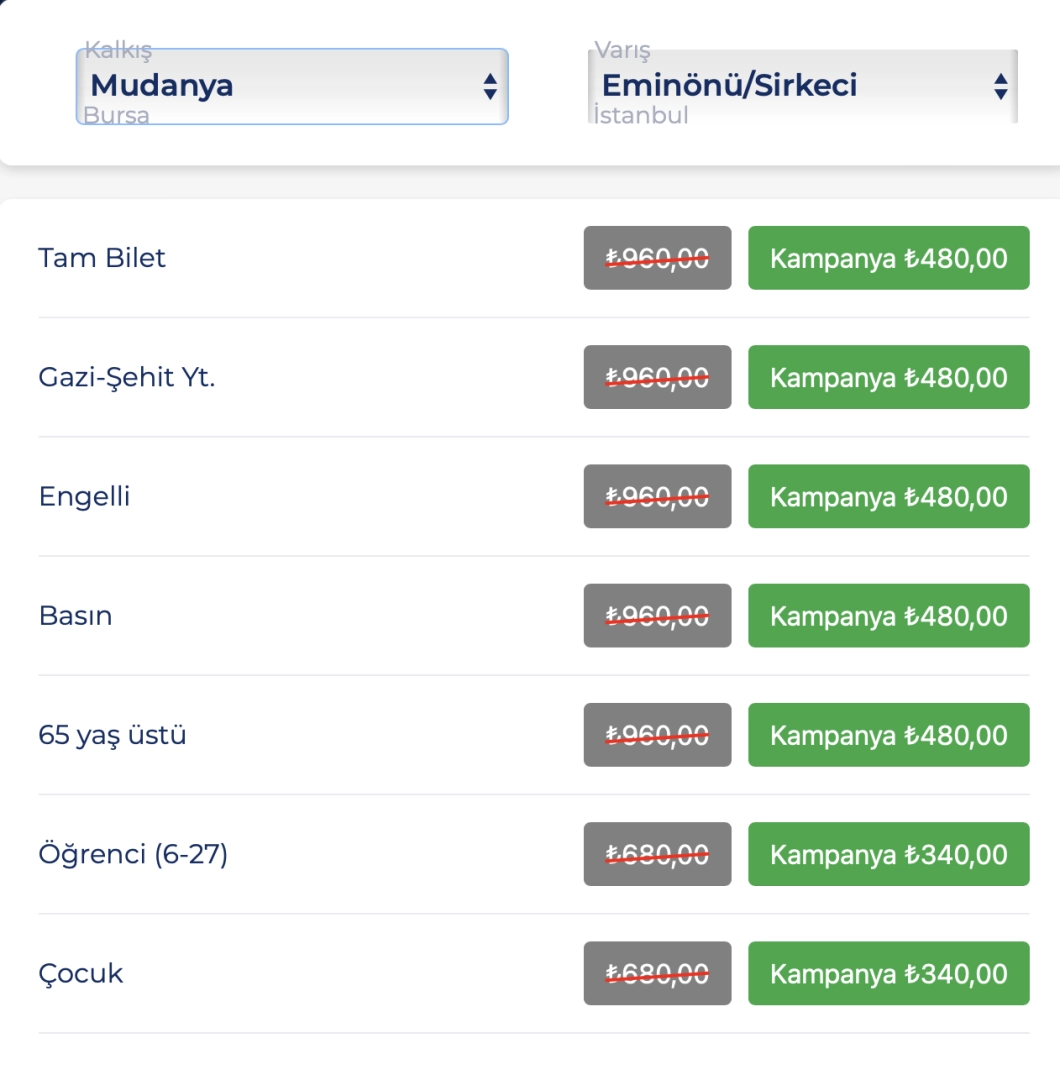Viewport: 1060px width, 1080px height.
Task: Click struck-through ₺960,00 price for Tam Bilet
Action: coord(657,258)
